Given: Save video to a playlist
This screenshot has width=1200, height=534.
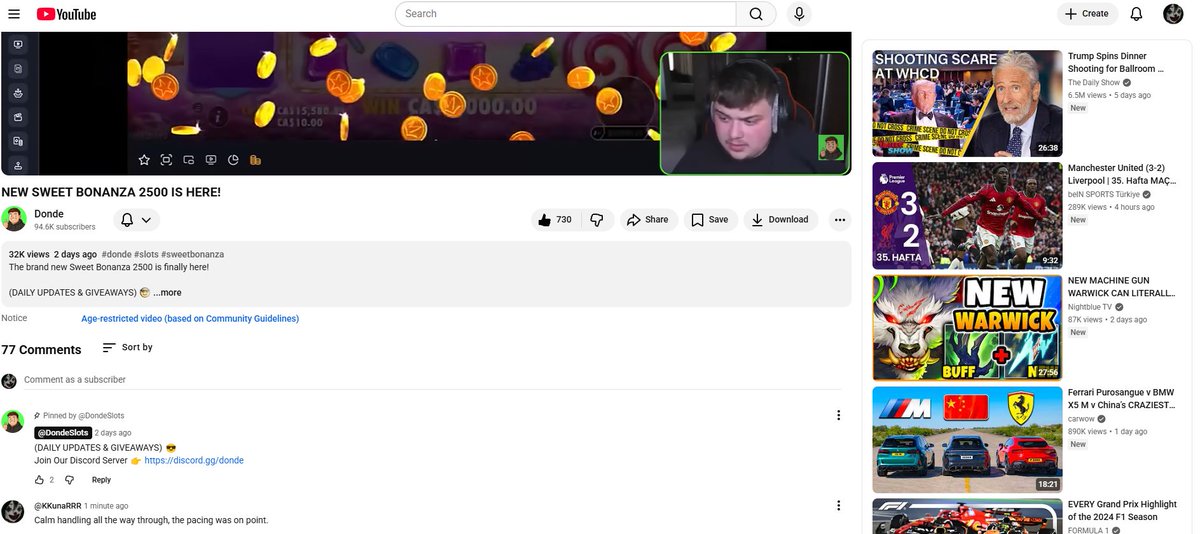Looking at the screenshot, I should 711,220.
